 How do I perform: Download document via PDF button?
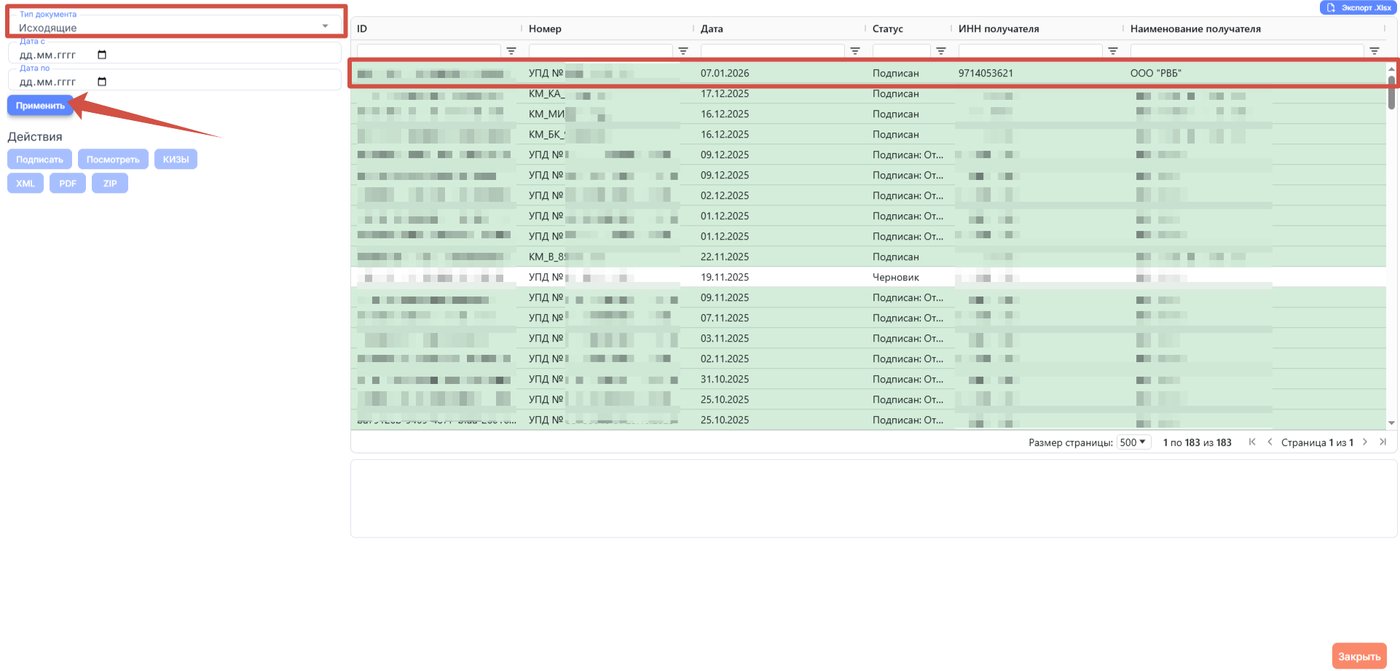pos(68,184)
